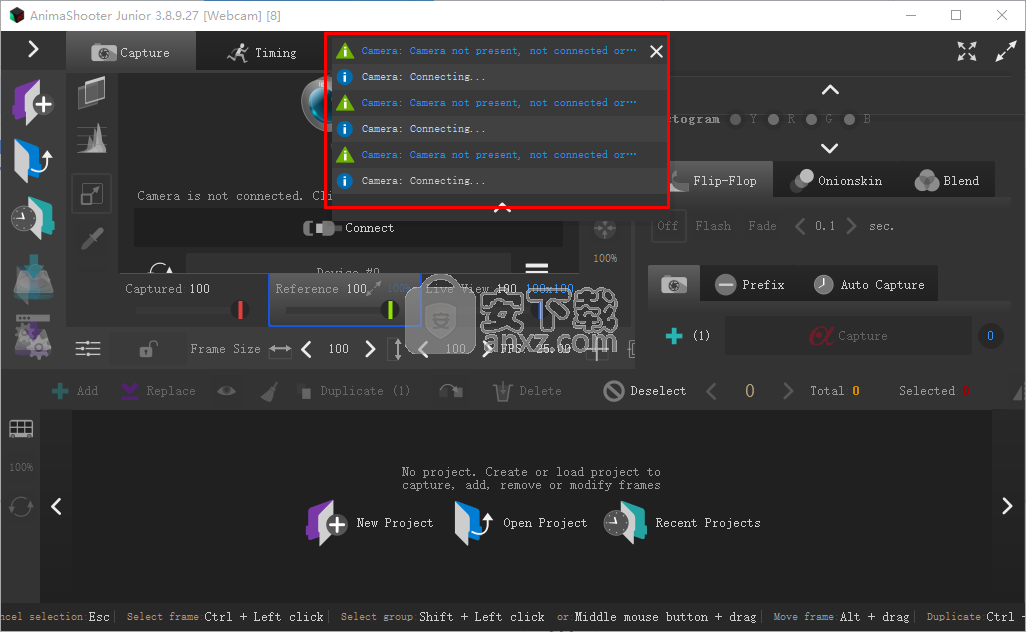
Task: Open the Blend tab
Action: point(947,181)
